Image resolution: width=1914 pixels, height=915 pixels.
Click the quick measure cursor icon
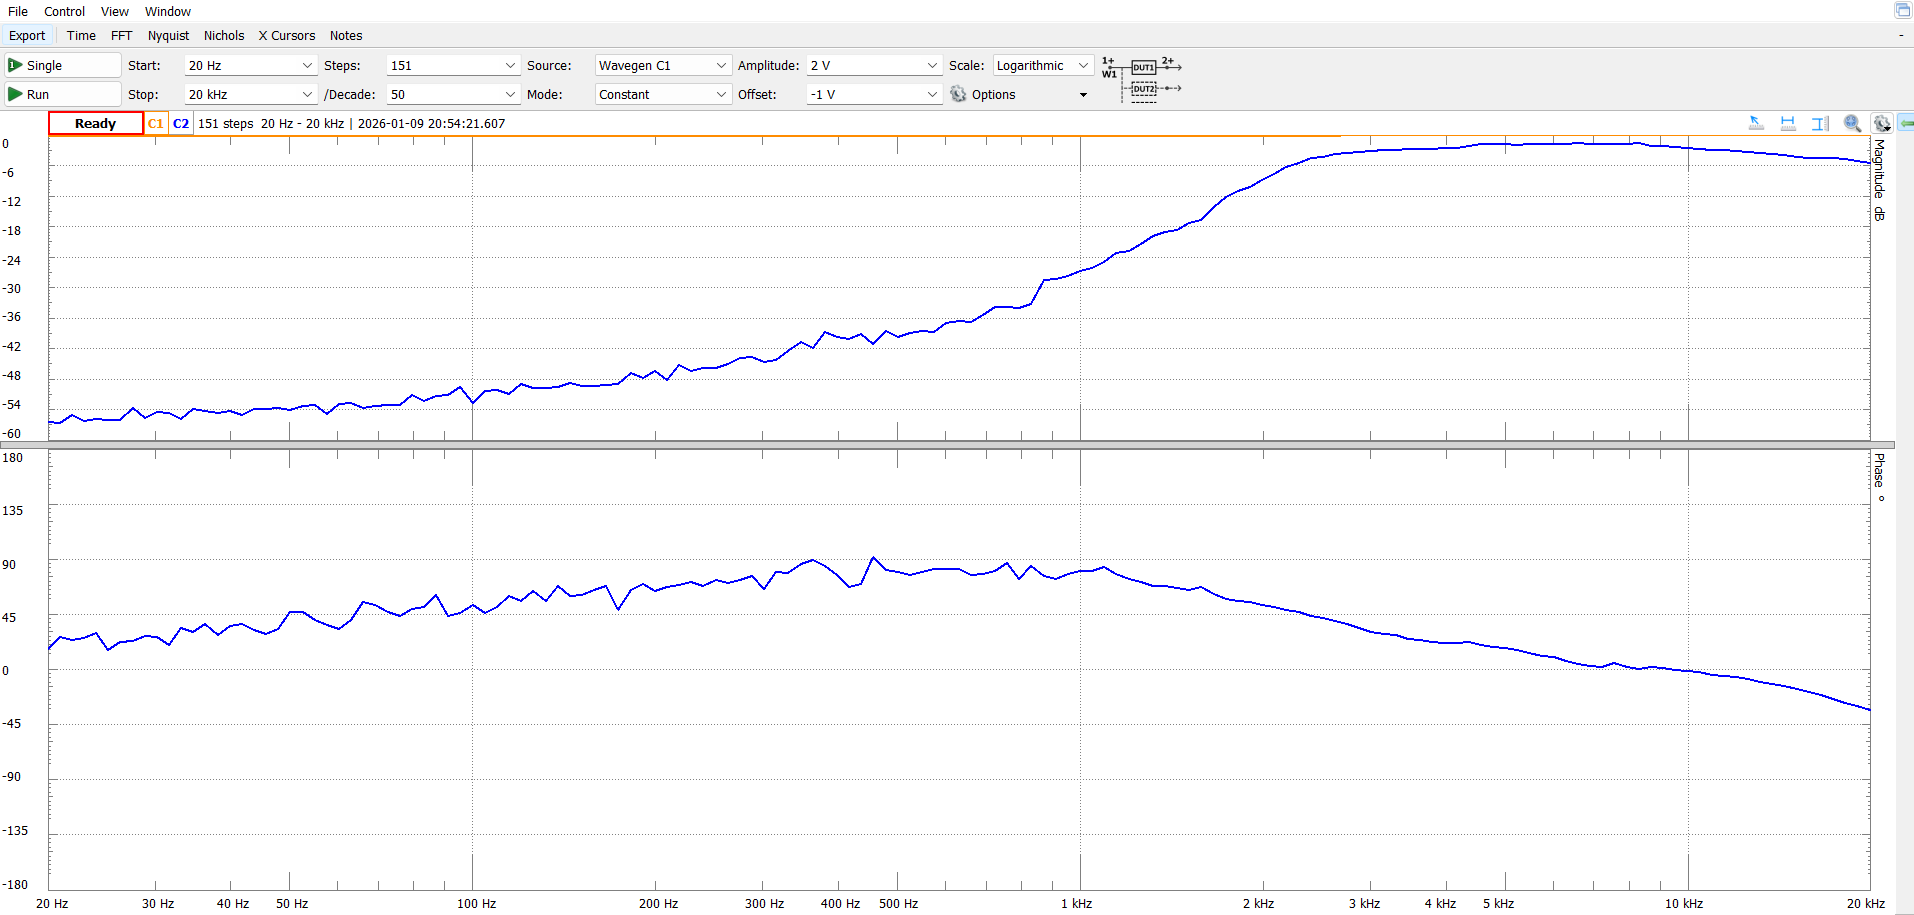click(x=1756, y=123)
